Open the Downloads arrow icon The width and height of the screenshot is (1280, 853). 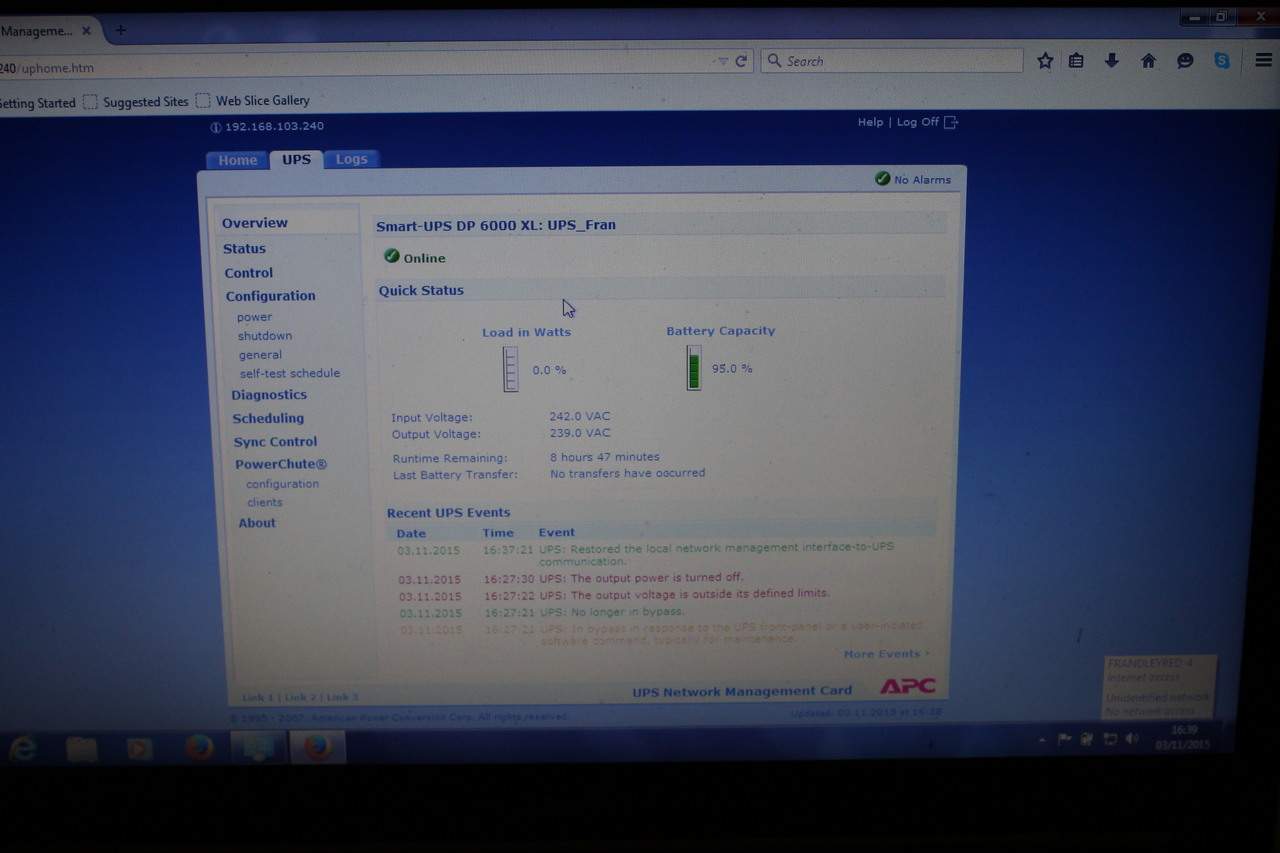pyautogui.click(x=1111, y=61)
